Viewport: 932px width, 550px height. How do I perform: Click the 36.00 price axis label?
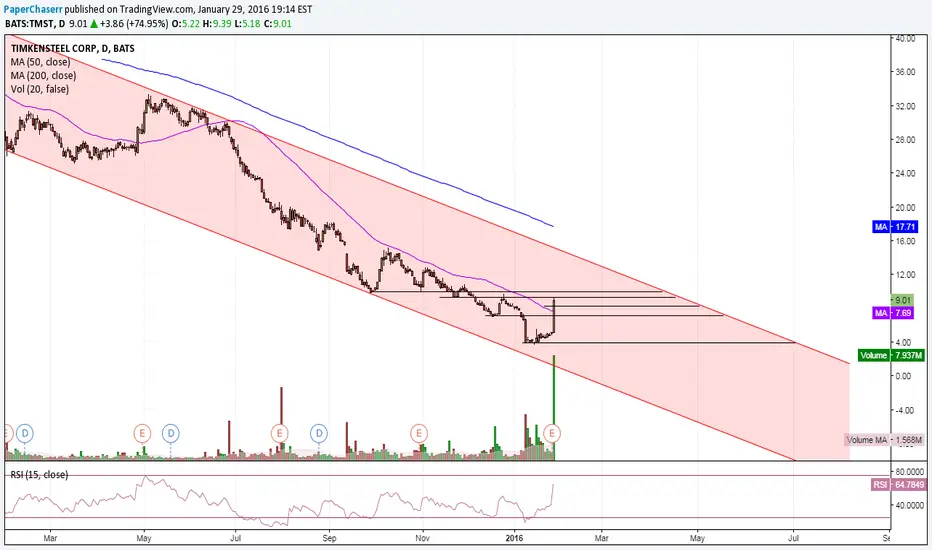click(905, 72)
